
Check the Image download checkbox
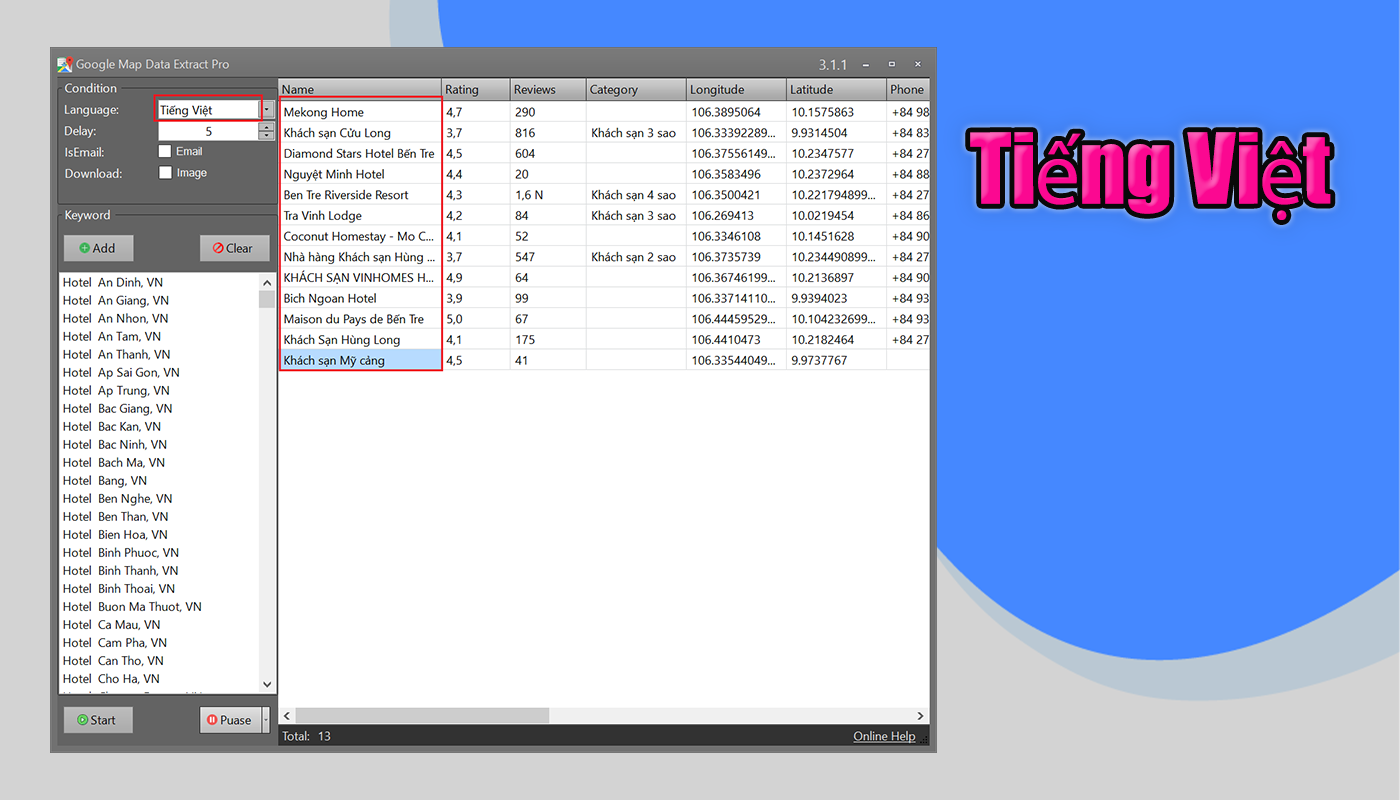tap(165, 171)
